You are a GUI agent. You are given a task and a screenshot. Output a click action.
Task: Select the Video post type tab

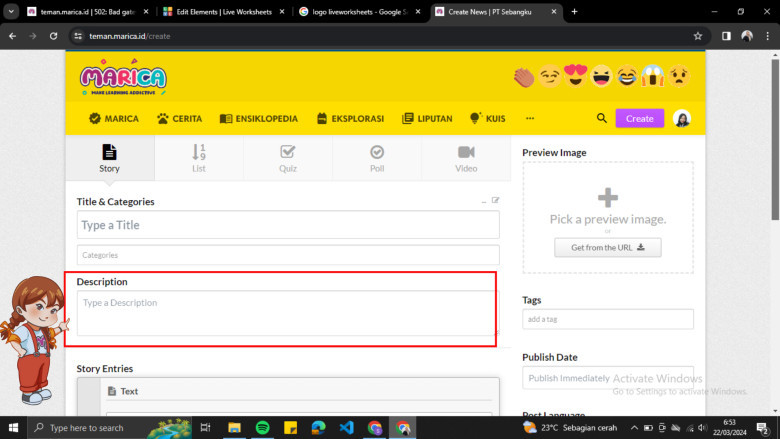coord(466,158)
